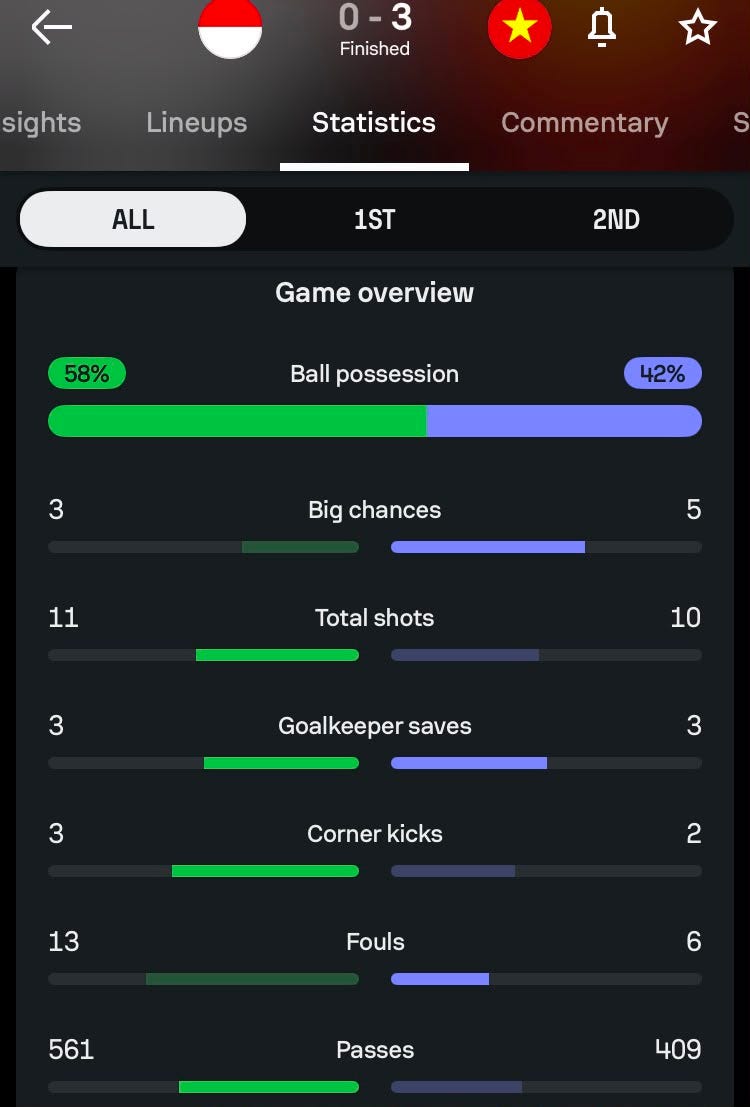Switch to 1ST half statistics
Image resolution: width=750 pixels, height=1107 pixels.
374,219
